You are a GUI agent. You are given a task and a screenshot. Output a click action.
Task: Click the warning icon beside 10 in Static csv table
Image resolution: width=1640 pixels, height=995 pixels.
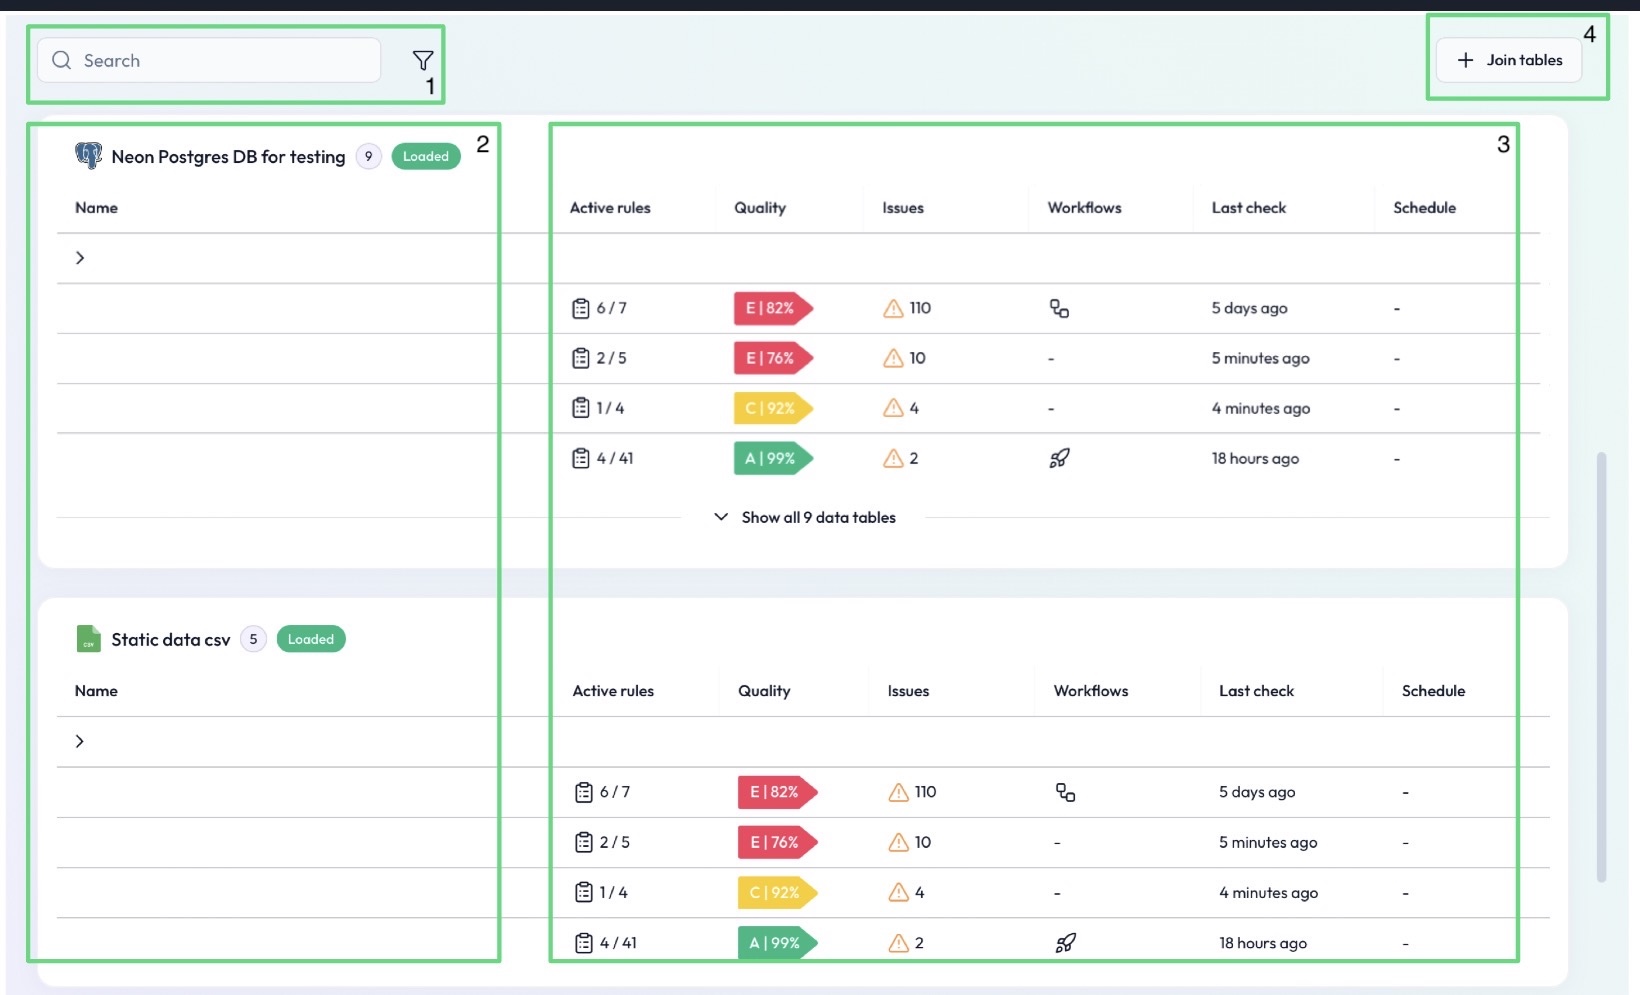898,842
